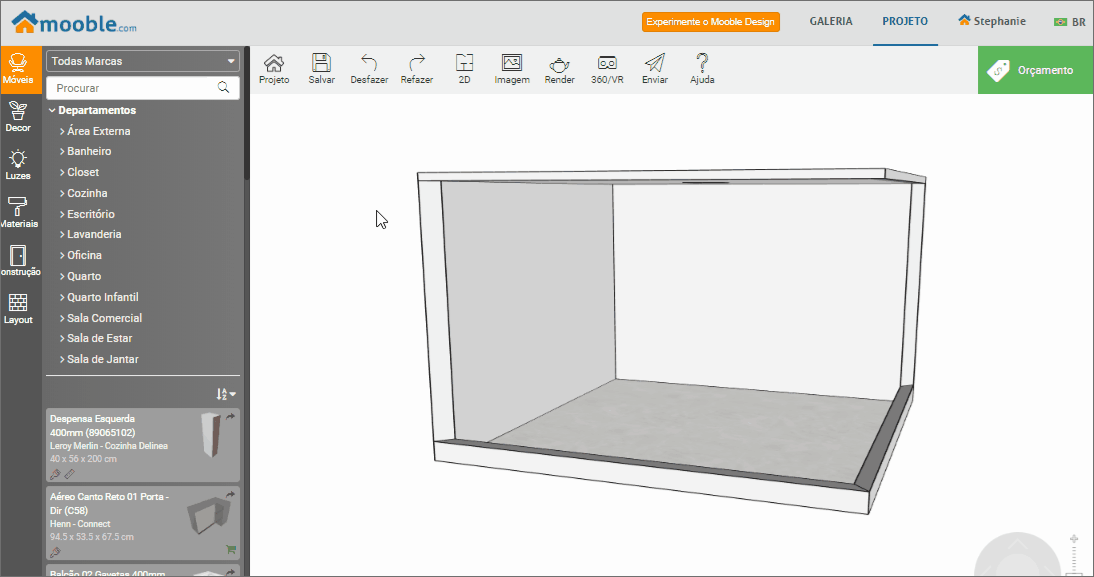The height and width of the screenshot is (577, 1094).
Task: Select the Despensa Esquerda 400mm thumbnail
Action: click(210, 435)
